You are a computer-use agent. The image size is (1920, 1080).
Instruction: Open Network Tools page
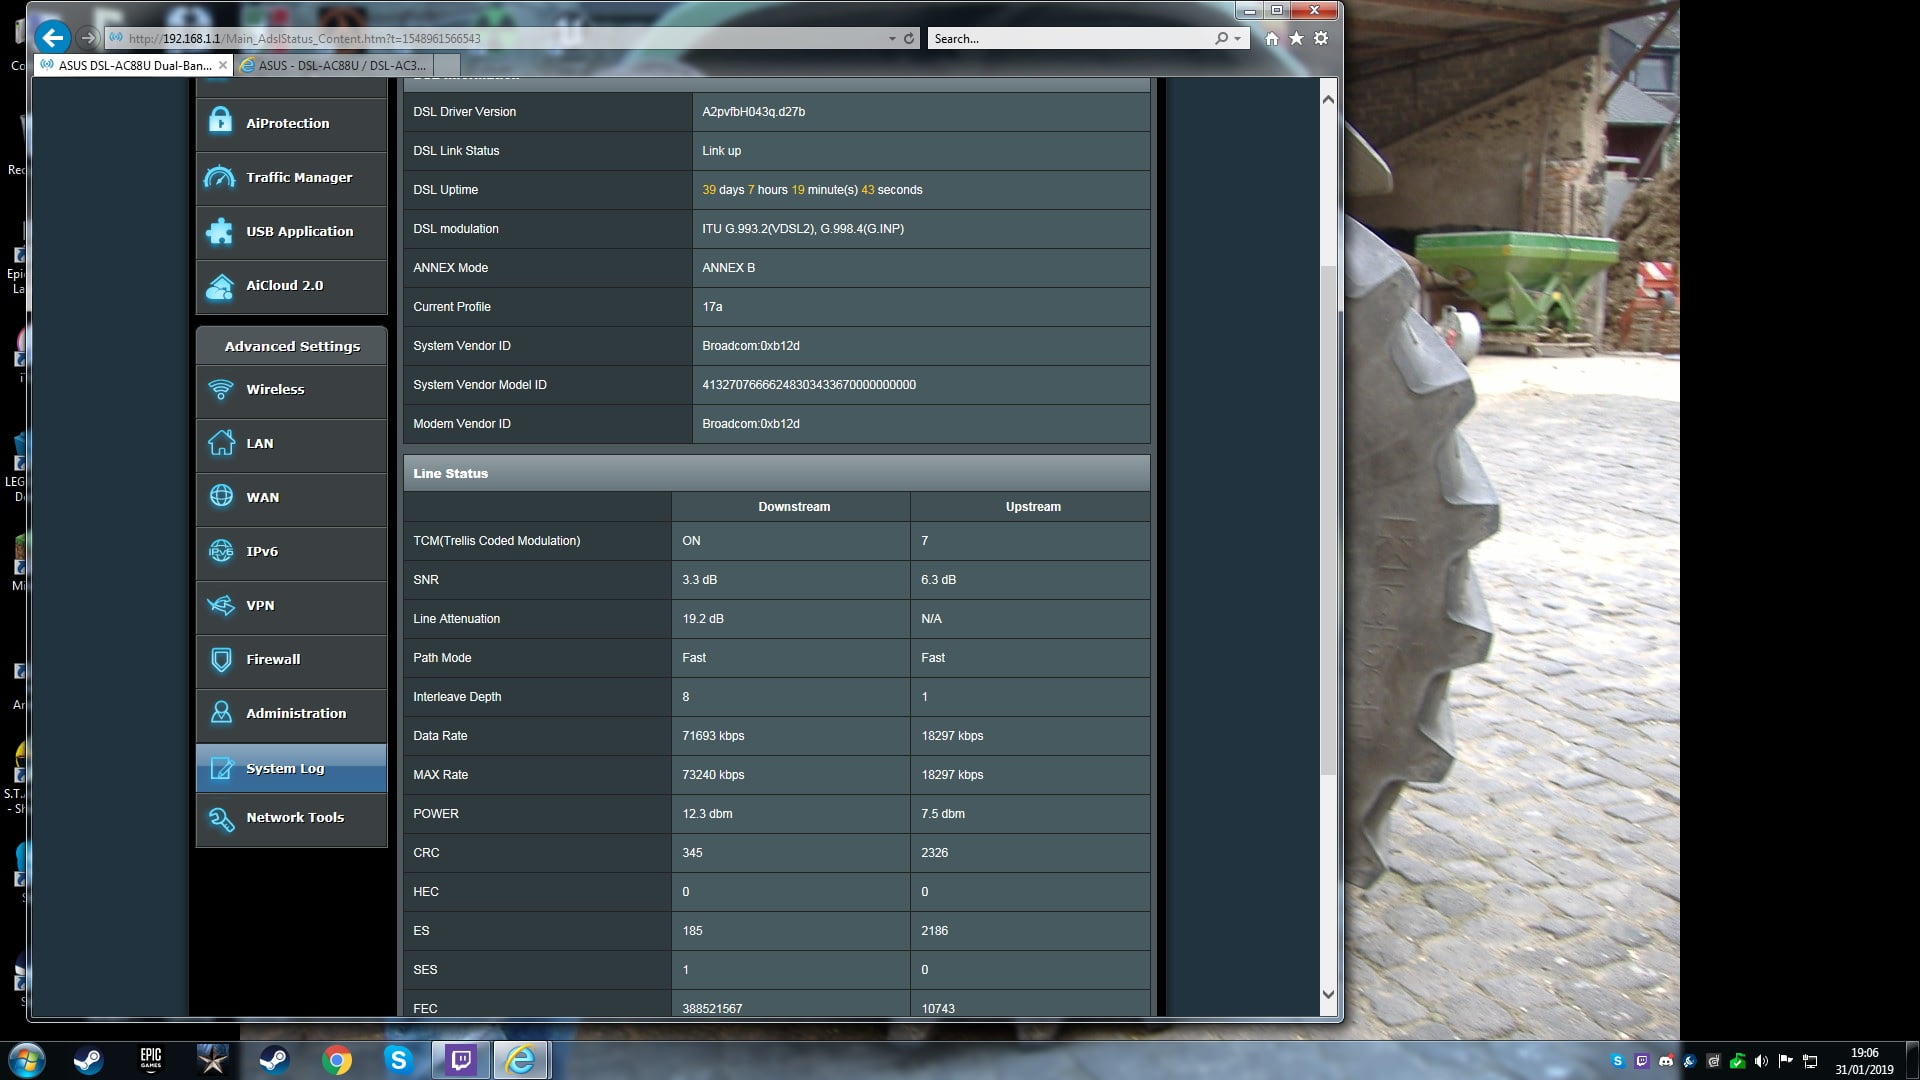(295, 817)
